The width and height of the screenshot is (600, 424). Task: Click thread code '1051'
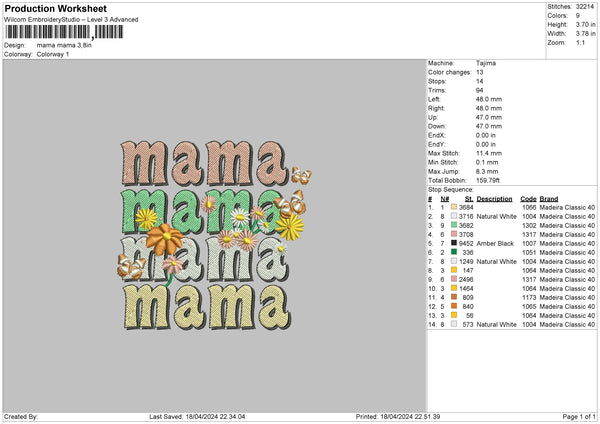coord(529,252)
